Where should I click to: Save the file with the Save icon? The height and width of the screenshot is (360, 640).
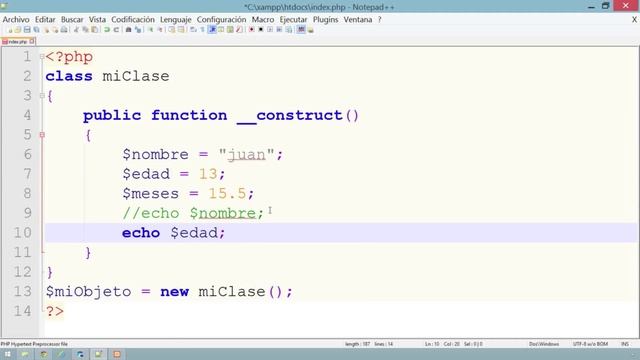(x=27, y=30)
